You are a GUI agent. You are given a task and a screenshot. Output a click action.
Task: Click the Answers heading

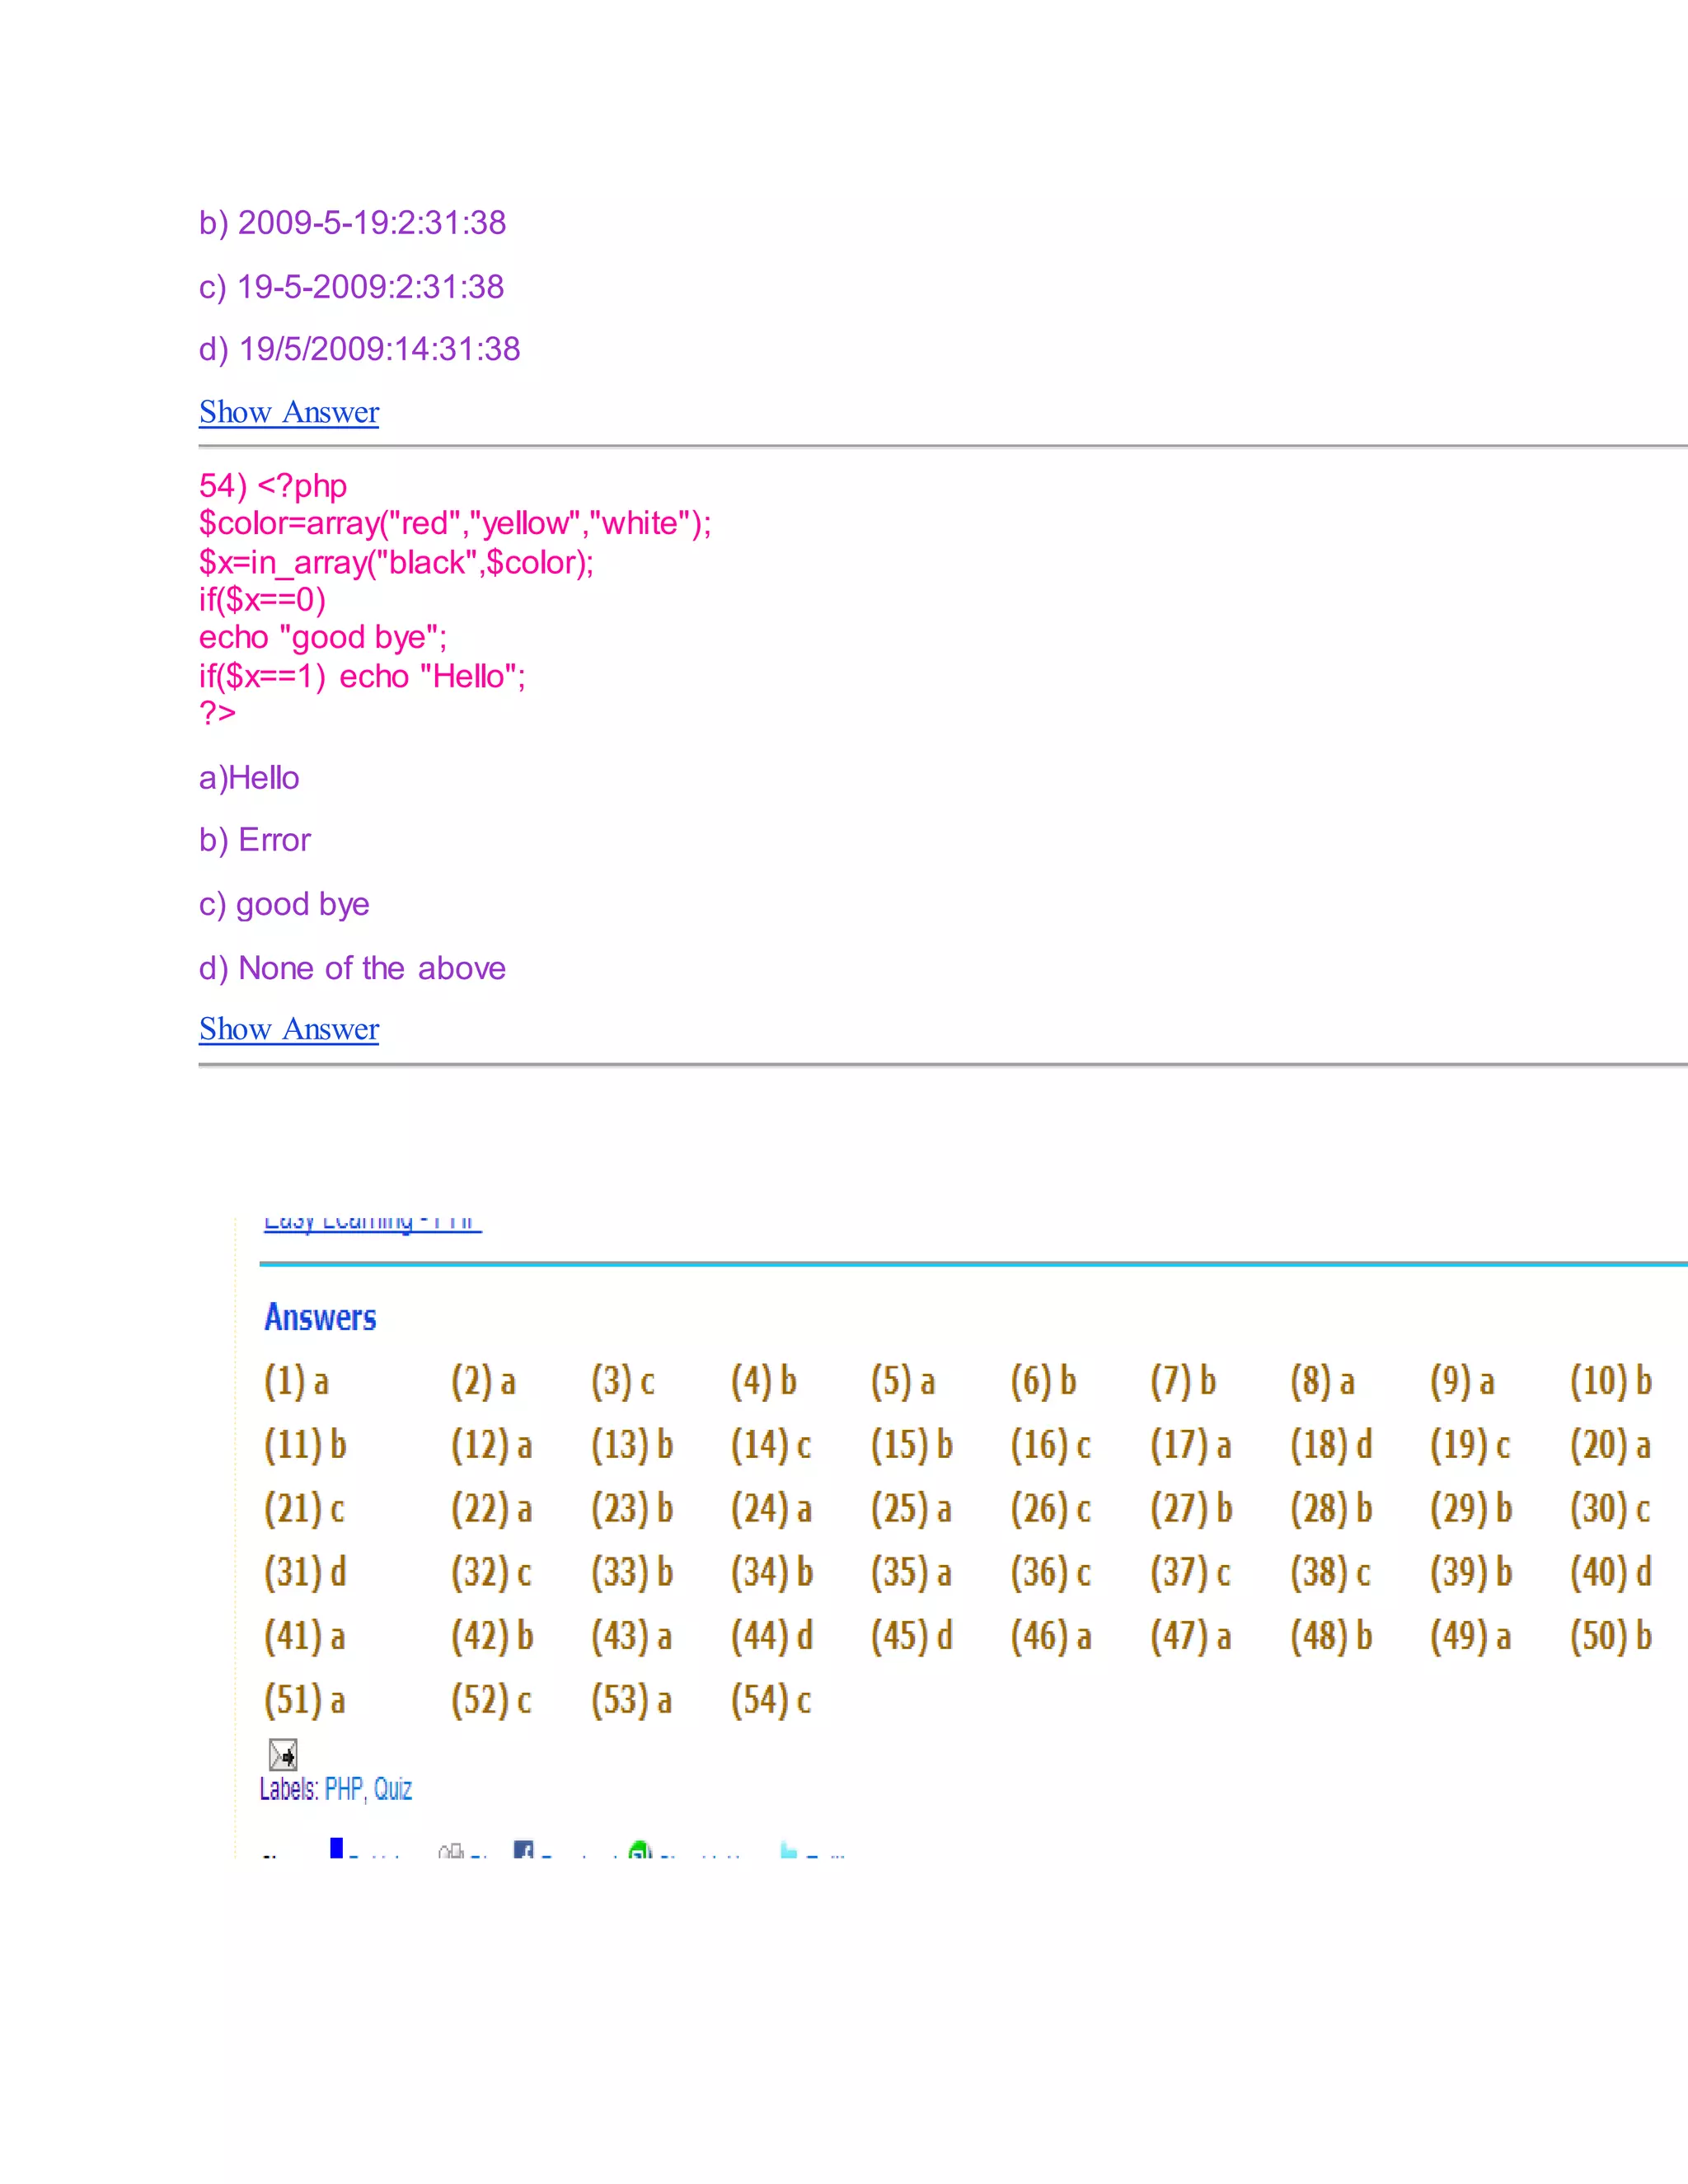point(320,1318)
